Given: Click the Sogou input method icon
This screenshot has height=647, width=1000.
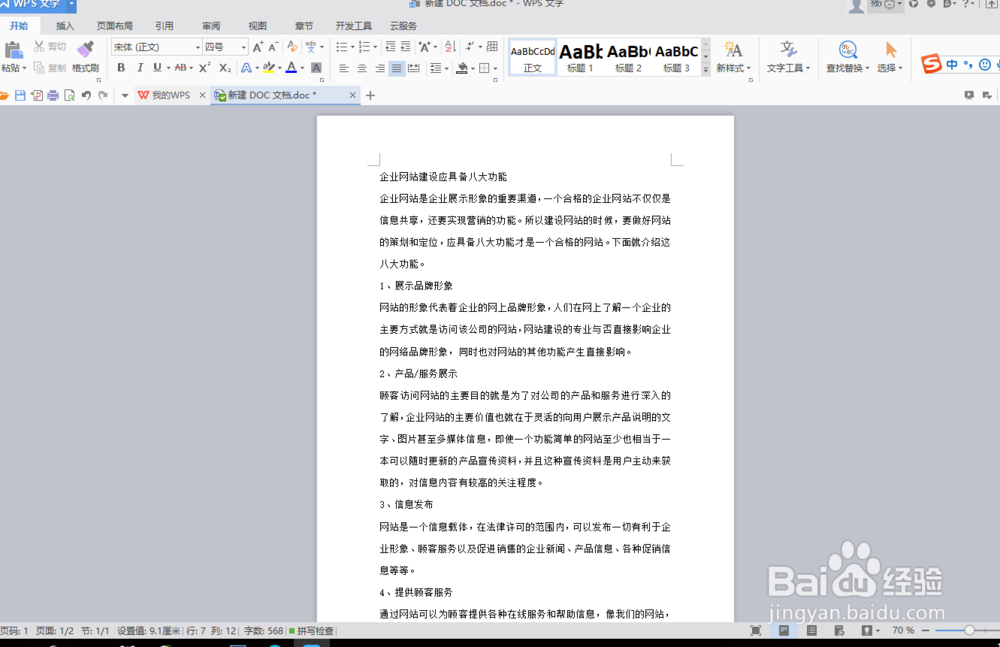Looking at the screenshot, I should (x=930, y=63).
